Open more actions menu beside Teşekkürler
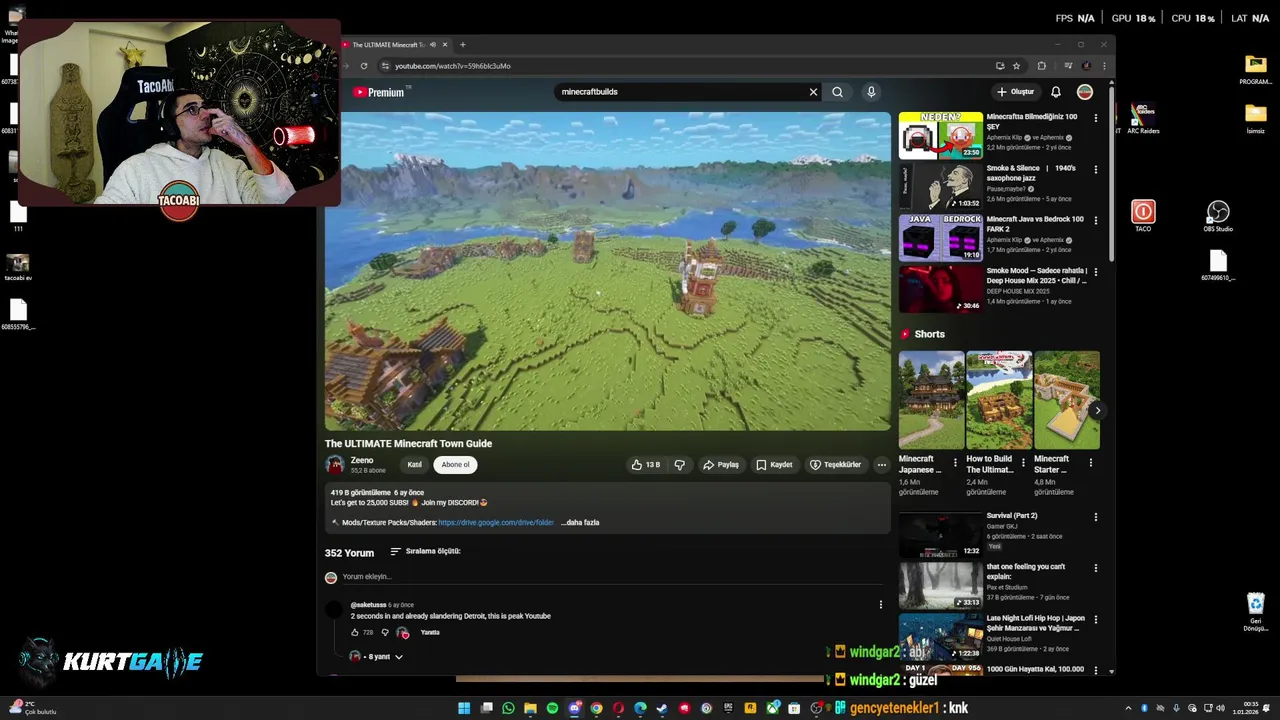1280x720 pixels. click(x=881, y=465)
